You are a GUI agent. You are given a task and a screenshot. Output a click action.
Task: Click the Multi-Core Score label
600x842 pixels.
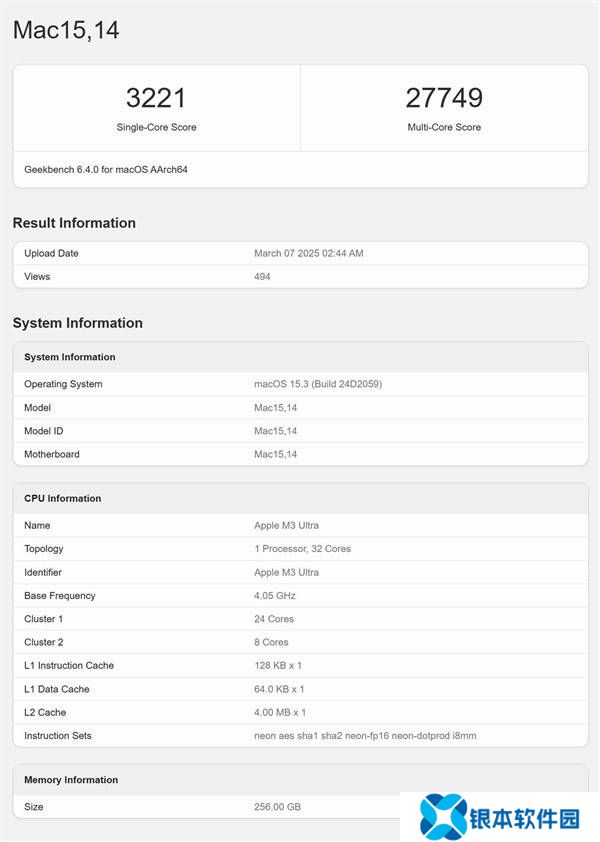[x=444, y=127]
